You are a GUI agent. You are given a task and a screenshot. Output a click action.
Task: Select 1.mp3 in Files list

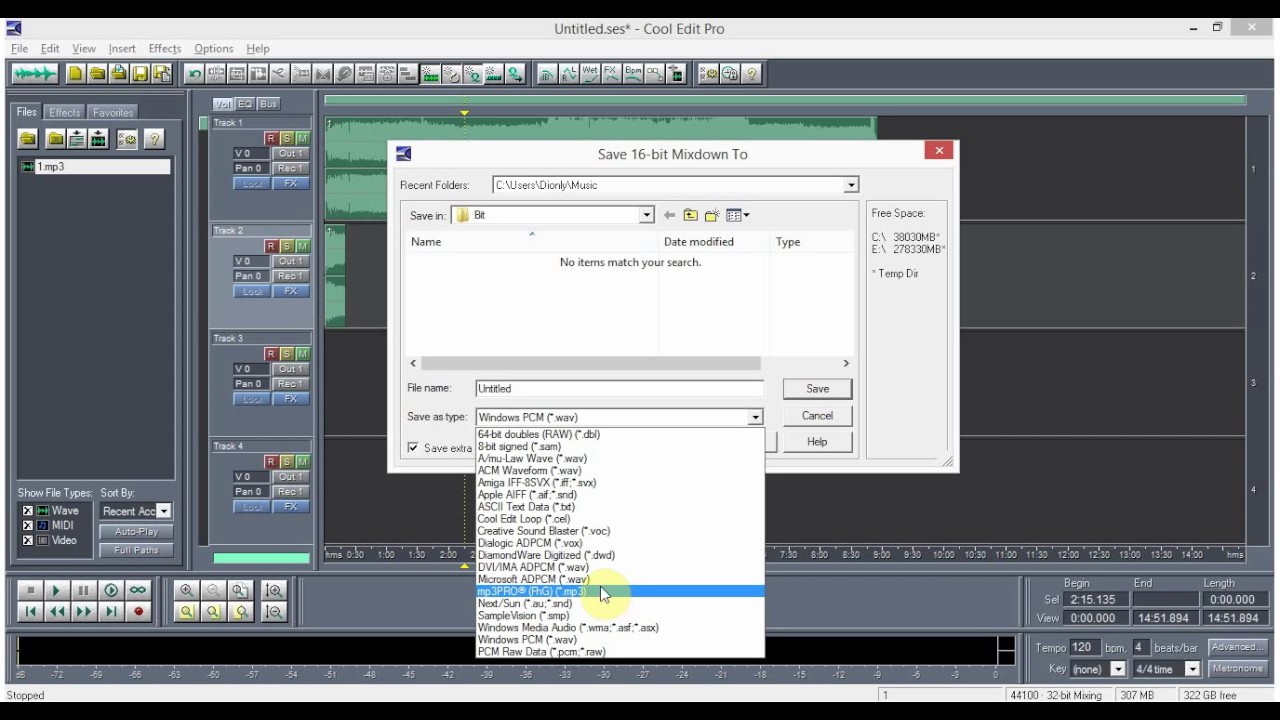click(x=95, y=167)
